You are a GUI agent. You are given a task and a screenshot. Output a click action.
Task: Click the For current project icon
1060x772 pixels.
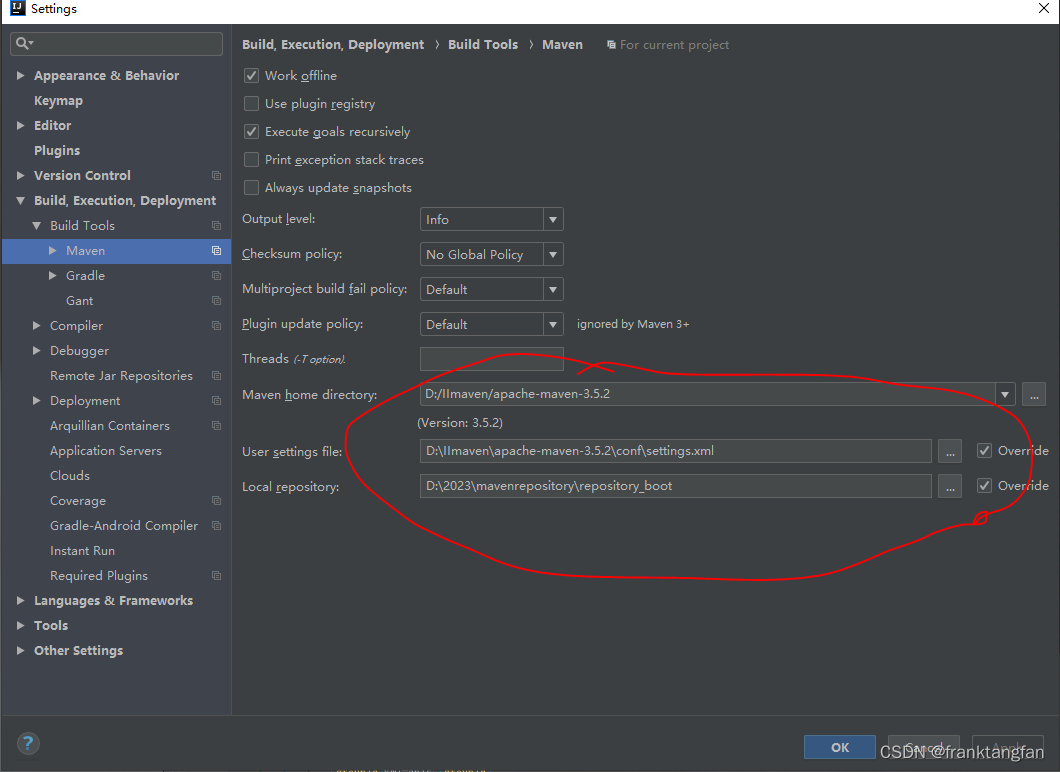(x=611, y=45)
